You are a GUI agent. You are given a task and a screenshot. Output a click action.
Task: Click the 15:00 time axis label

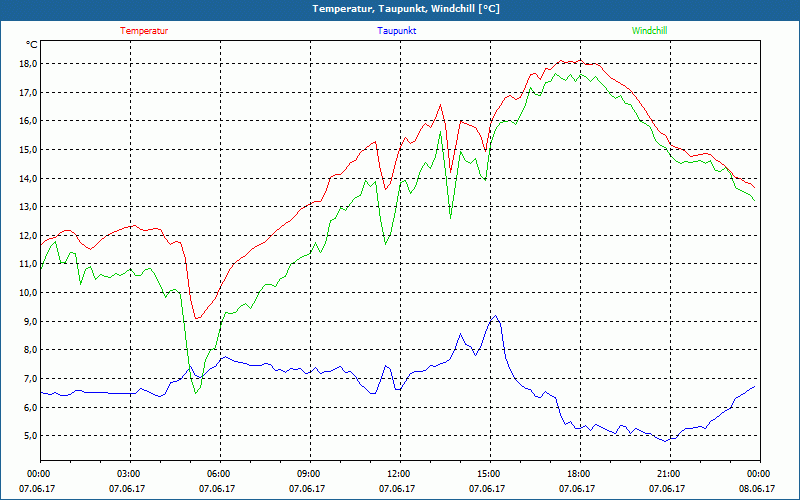coord(490,473)
